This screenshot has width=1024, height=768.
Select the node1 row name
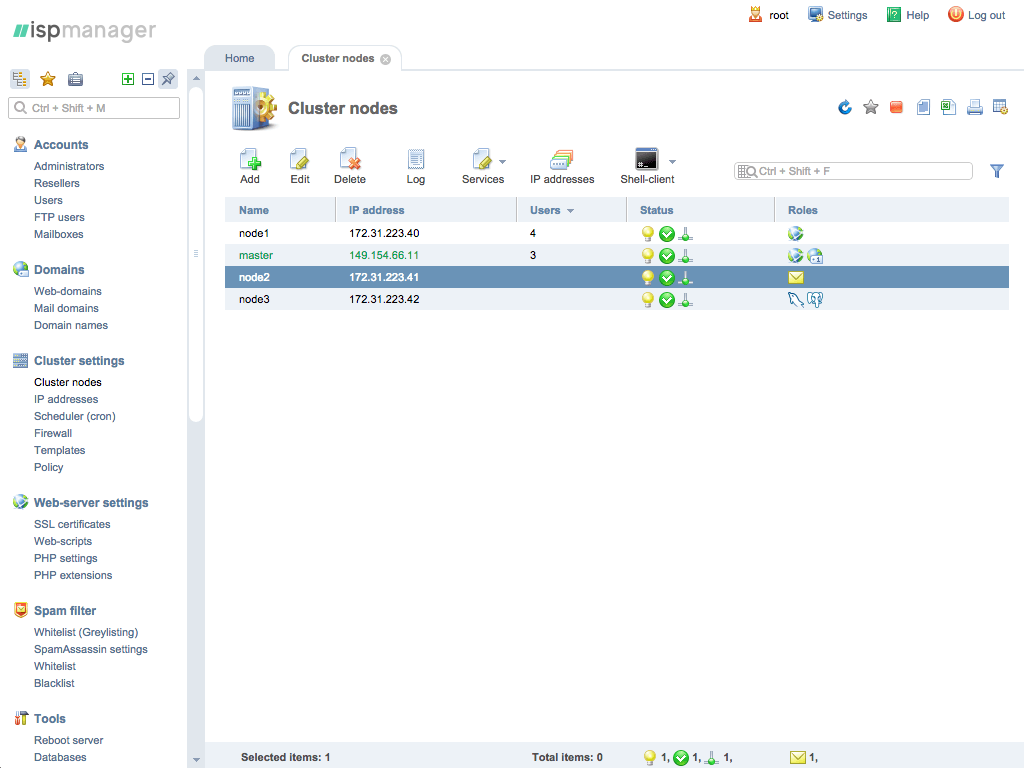pyautogui.click(x=254, y=233)
